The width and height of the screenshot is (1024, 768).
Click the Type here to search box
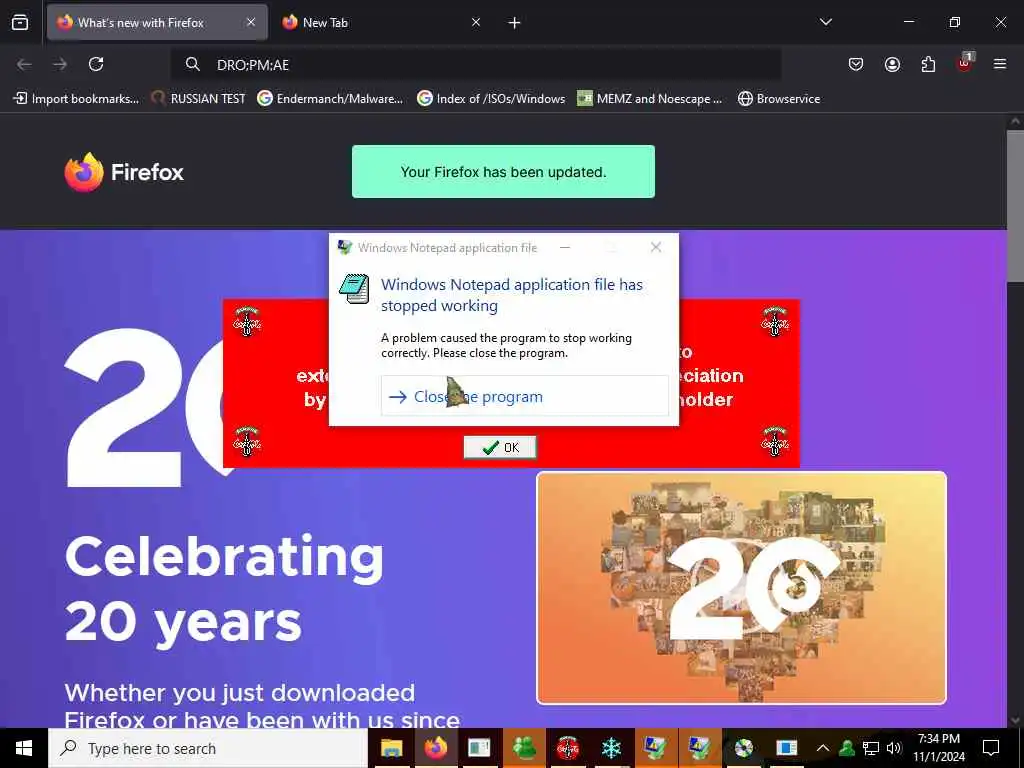208,748
